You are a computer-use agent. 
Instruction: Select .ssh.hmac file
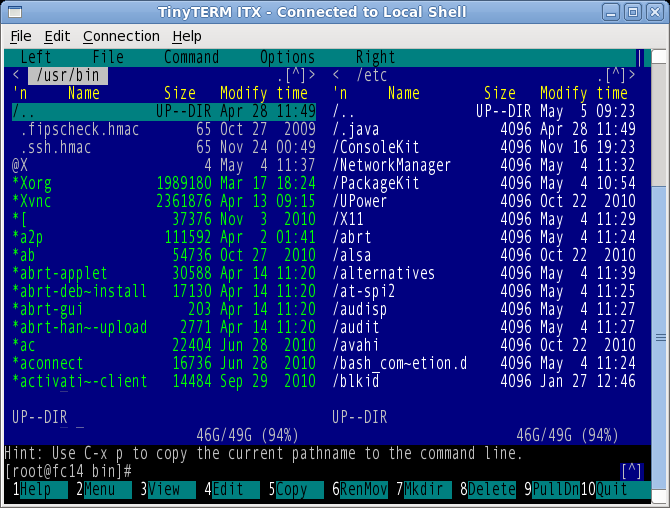pyautogui.click(x=164, y=147)
